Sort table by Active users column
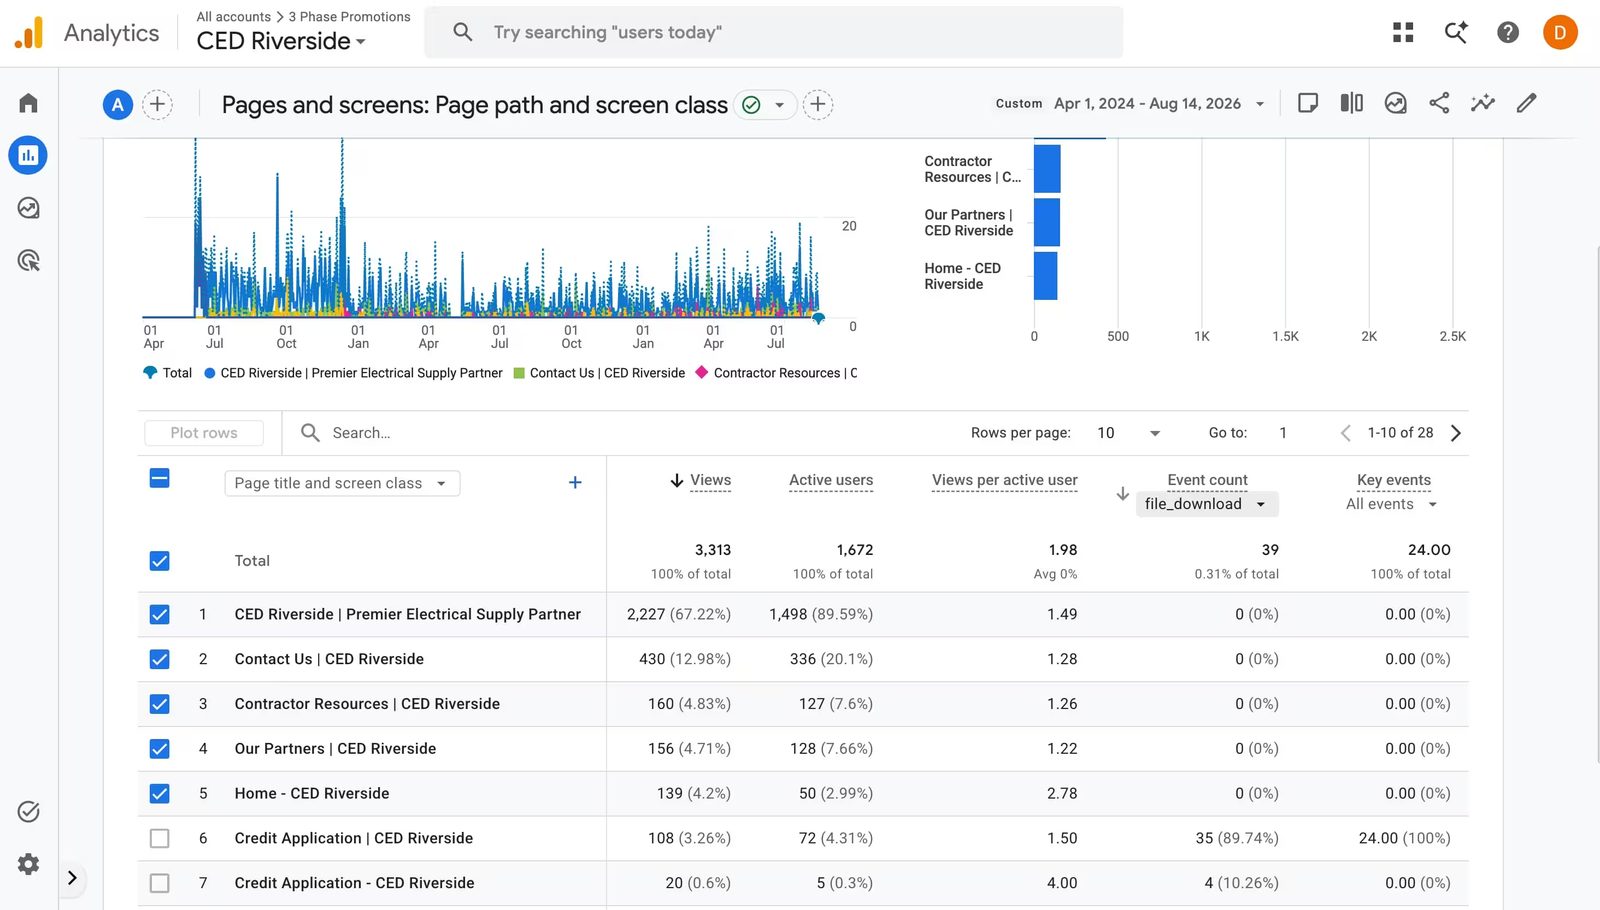The width and height of the screenshot is (1600, 910). tap(831, 480)
